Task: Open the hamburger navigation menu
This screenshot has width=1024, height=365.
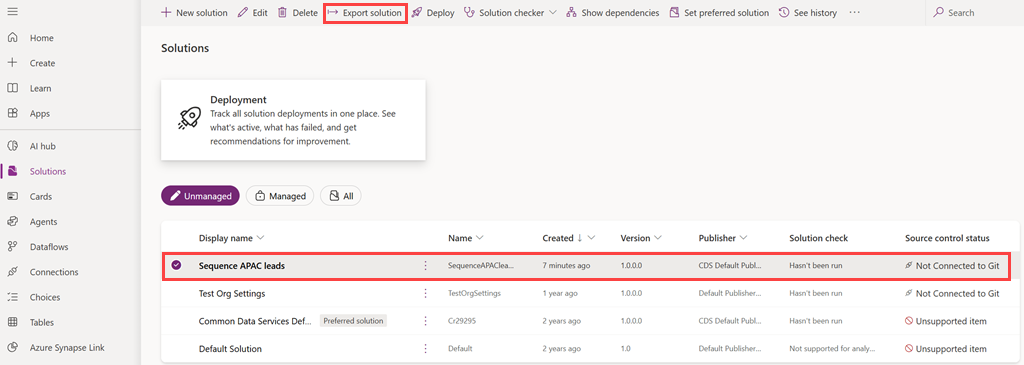Action: 12,12
